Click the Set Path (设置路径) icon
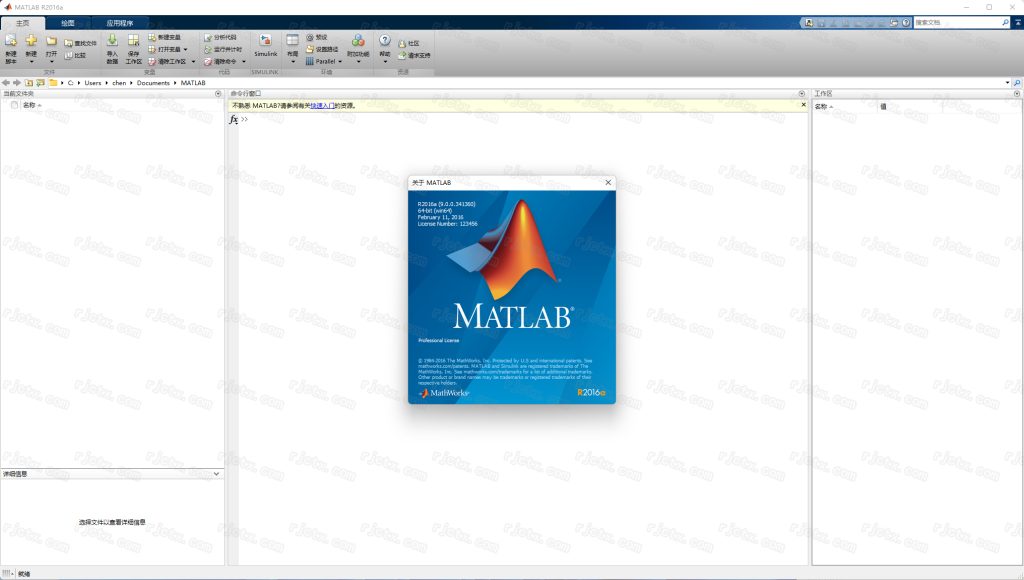 coord(310,49)
